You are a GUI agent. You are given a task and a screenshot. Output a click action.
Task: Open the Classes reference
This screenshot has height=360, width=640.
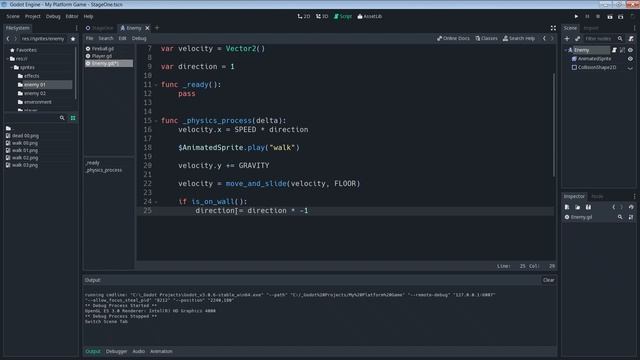point(486,38)
